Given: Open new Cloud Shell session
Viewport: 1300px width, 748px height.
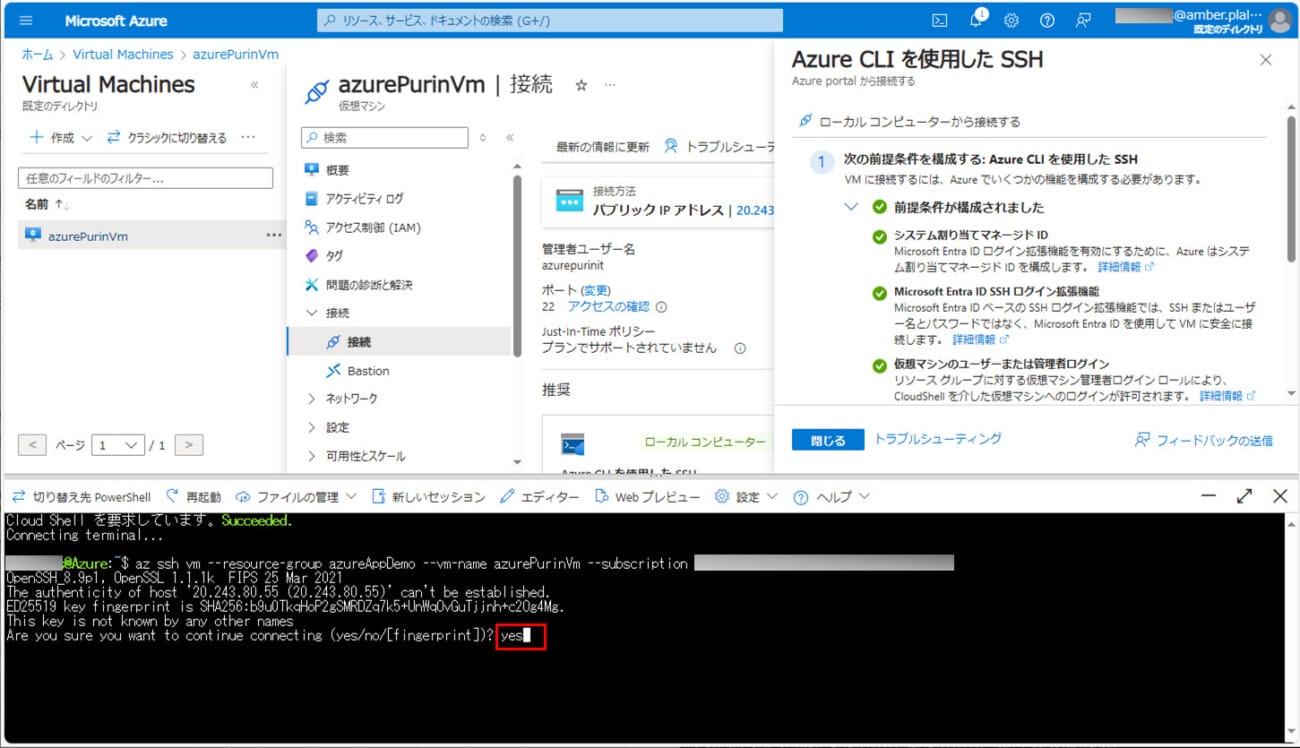Looking at the screenshot, I should point(428,497).
